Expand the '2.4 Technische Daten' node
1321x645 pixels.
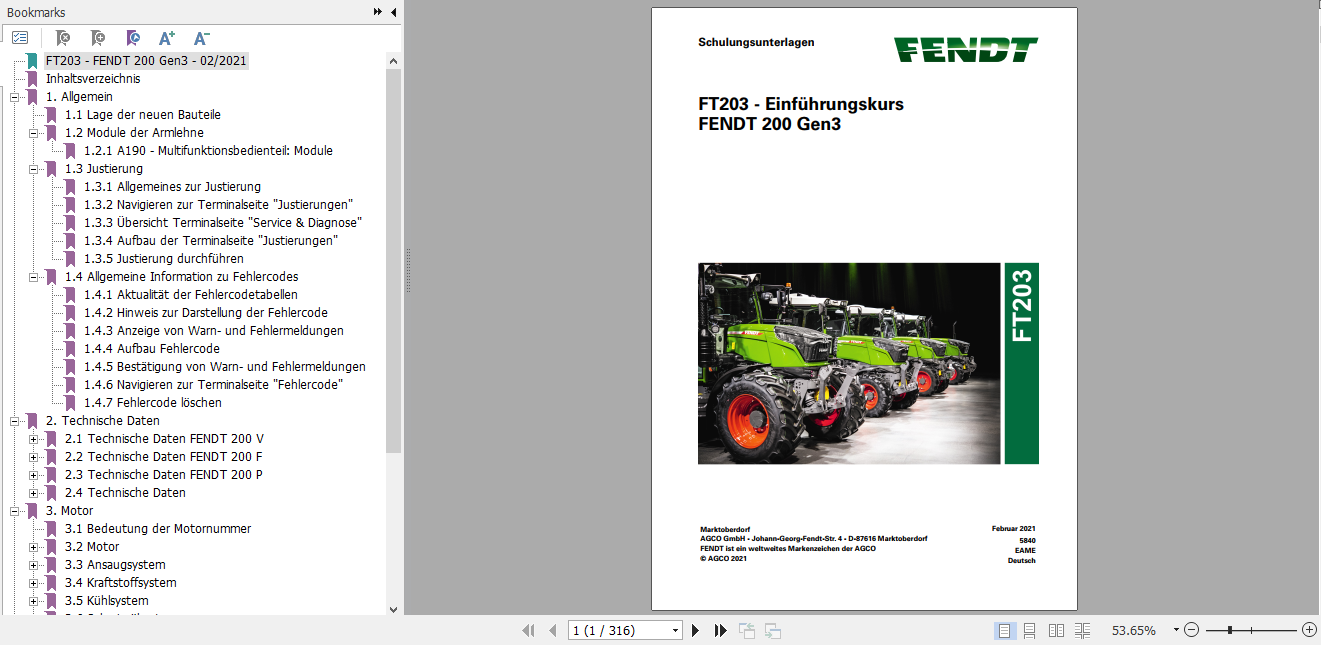[33, 493]
